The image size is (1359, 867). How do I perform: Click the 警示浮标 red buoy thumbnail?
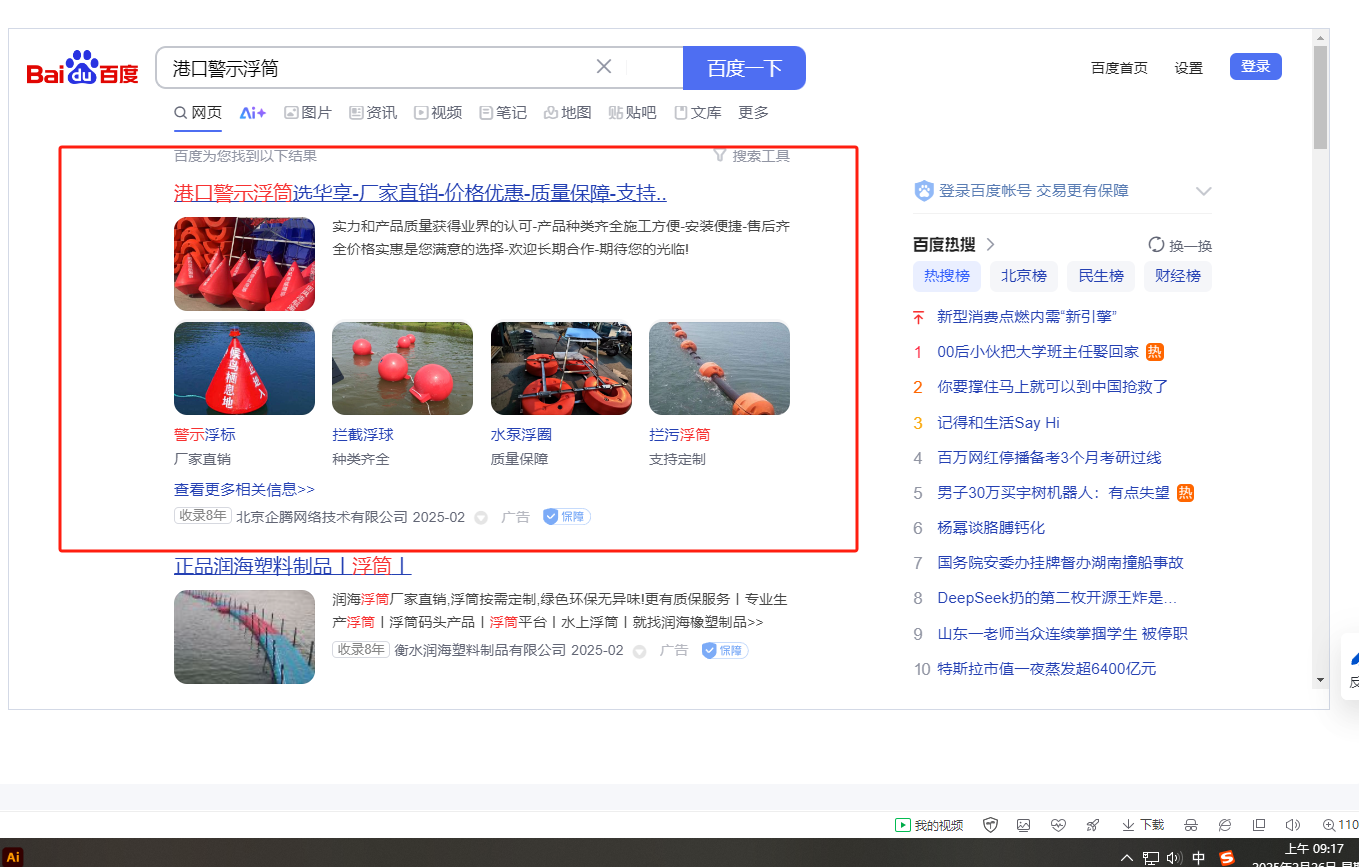[244, 368]
